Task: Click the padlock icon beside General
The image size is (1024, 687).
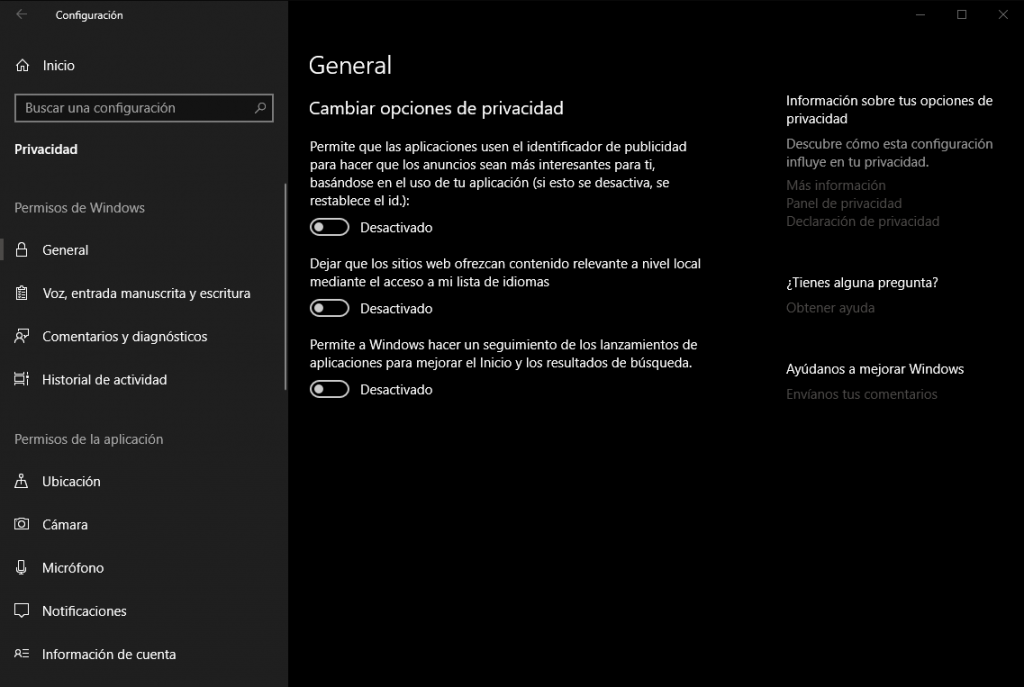Action: (x=22, y=249)
